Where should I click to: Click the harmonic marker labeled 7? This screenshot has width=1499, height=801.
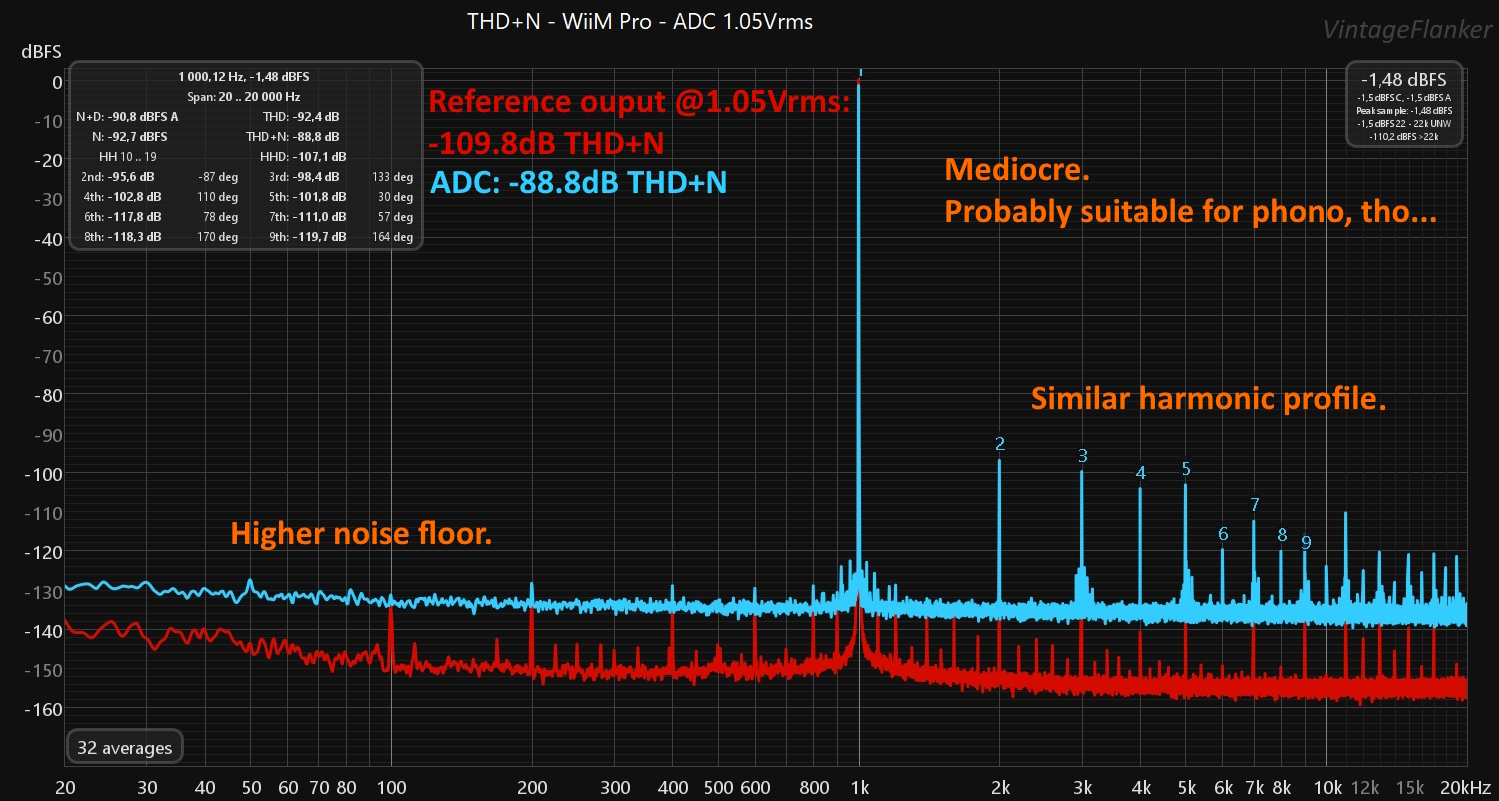click(x=1255, y=504)
